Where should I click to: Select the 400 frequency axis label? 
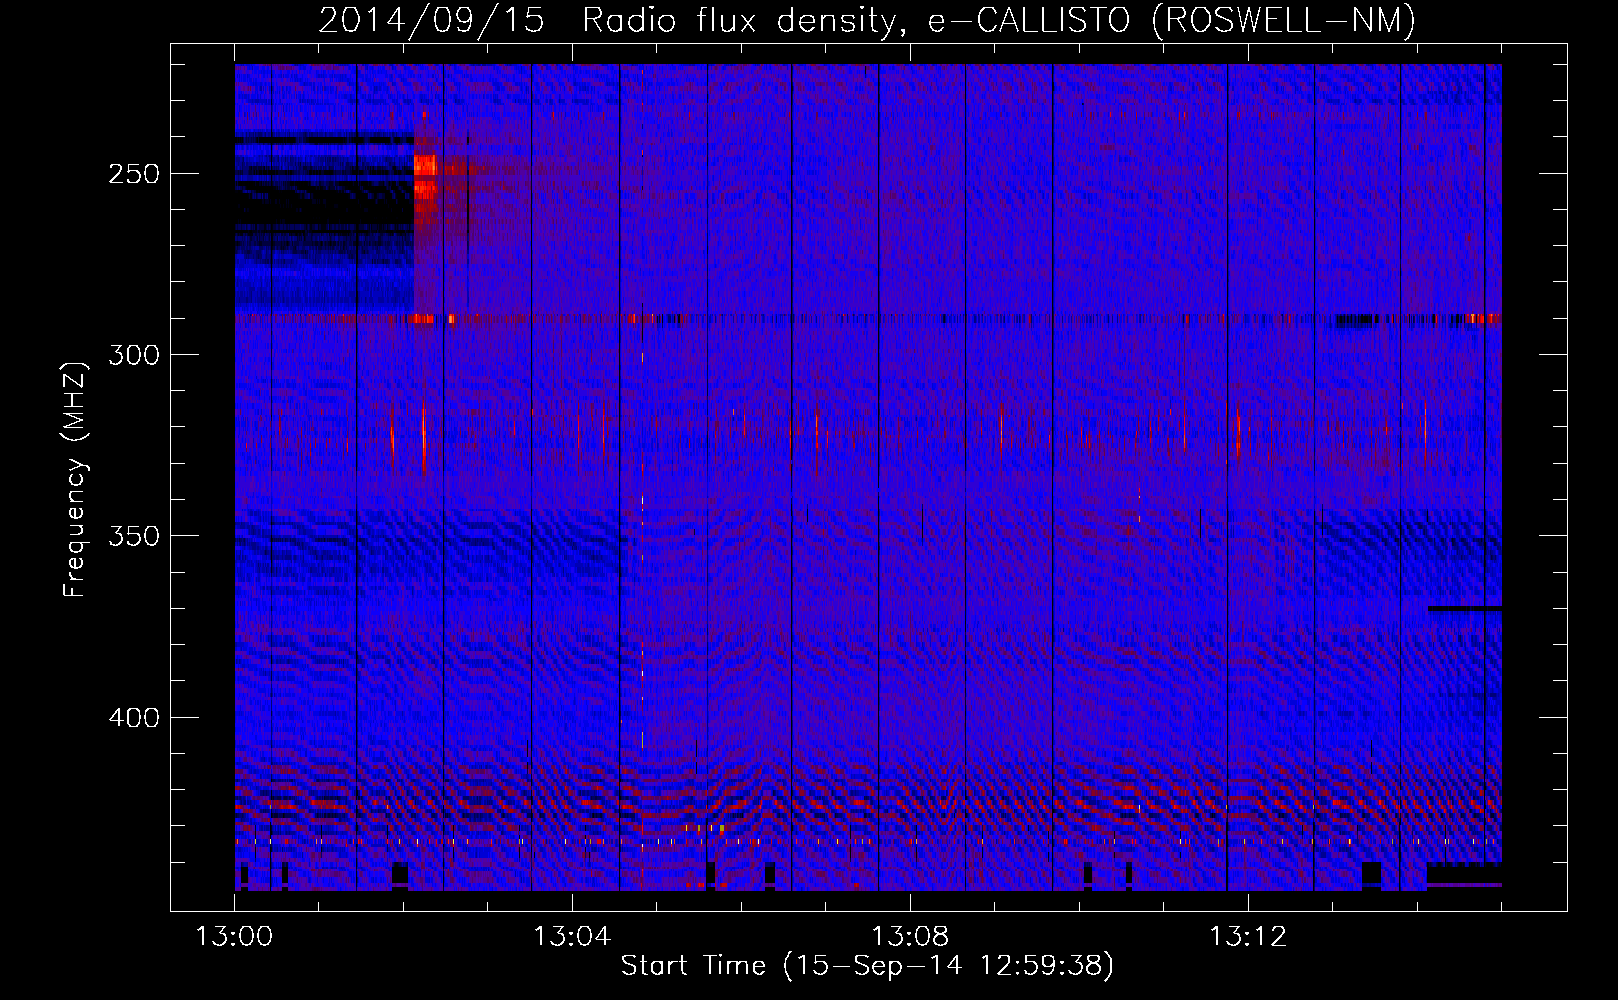point(134,718)
